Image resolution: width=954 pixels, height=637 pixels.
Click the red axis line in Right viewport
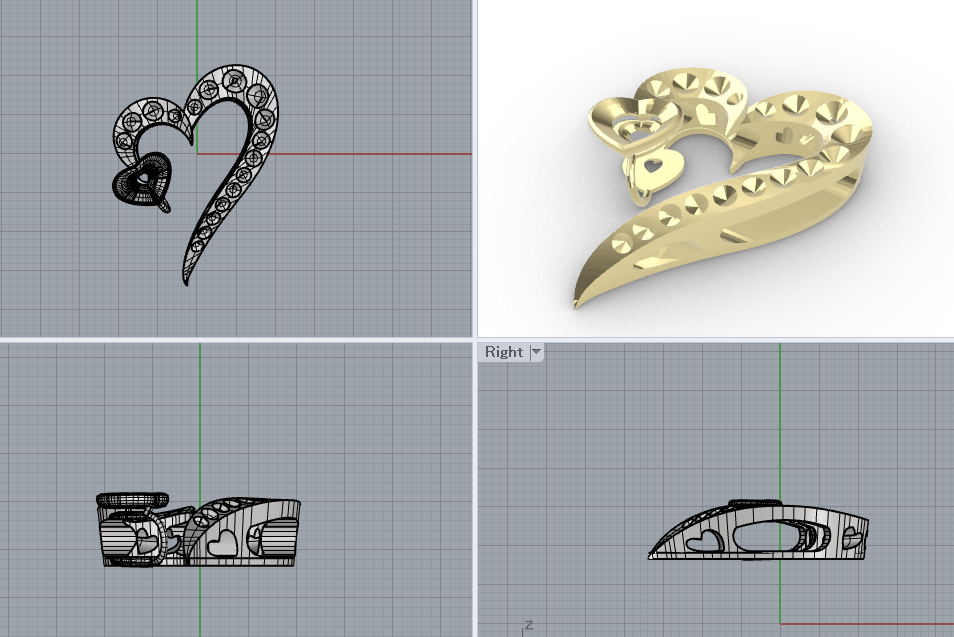(870, 624)
